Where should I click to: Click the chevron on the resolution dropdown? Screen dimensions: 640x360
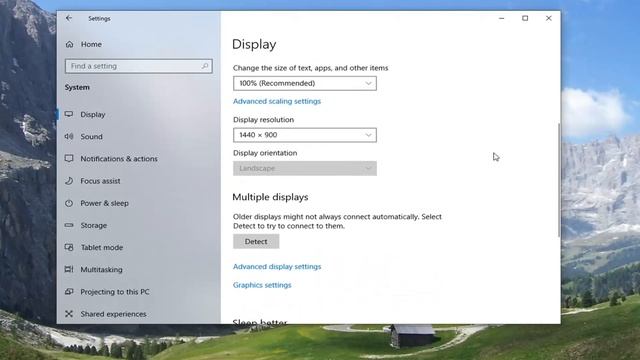click(x=369, y=135)
